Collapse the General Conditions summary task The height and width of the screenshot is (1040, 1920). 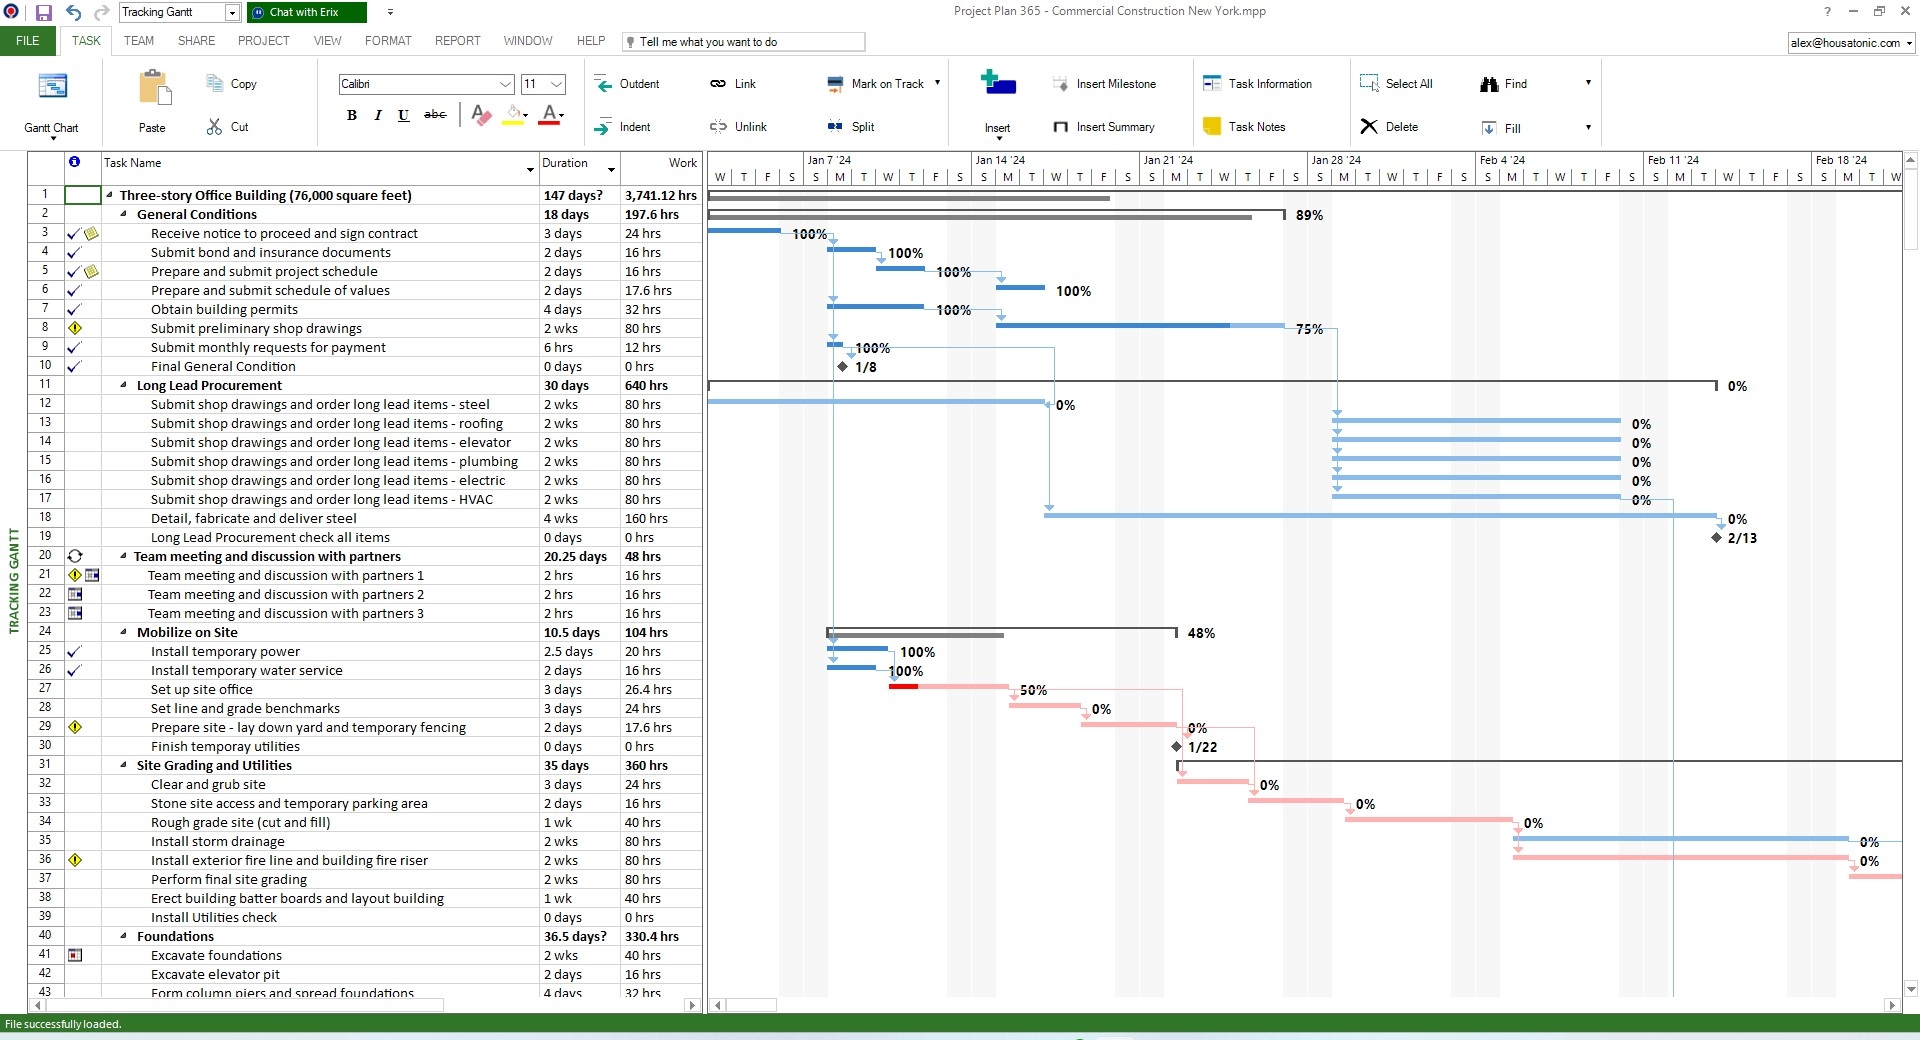tap(123, 214)
